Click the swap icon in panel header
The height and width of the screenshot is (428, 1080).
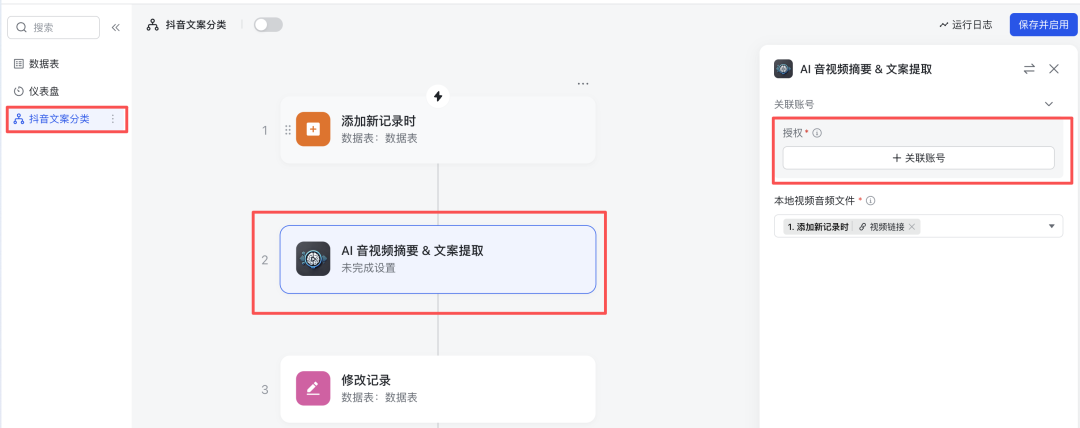click(1029, 69)
